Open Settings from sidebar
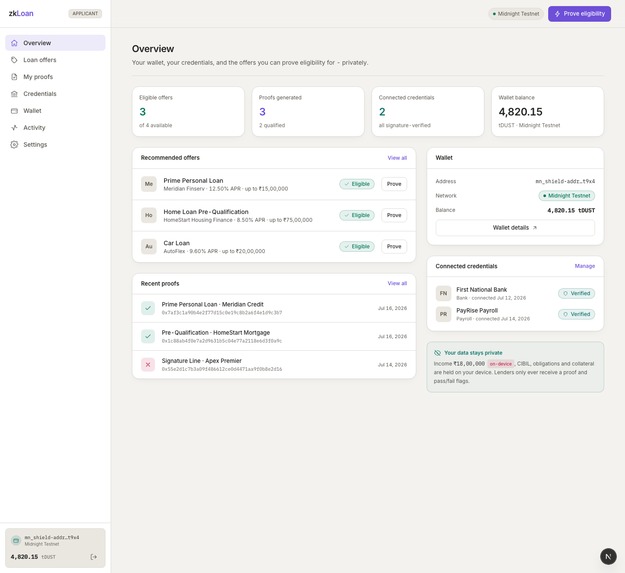The image size is (625, 573). point(55,145)
